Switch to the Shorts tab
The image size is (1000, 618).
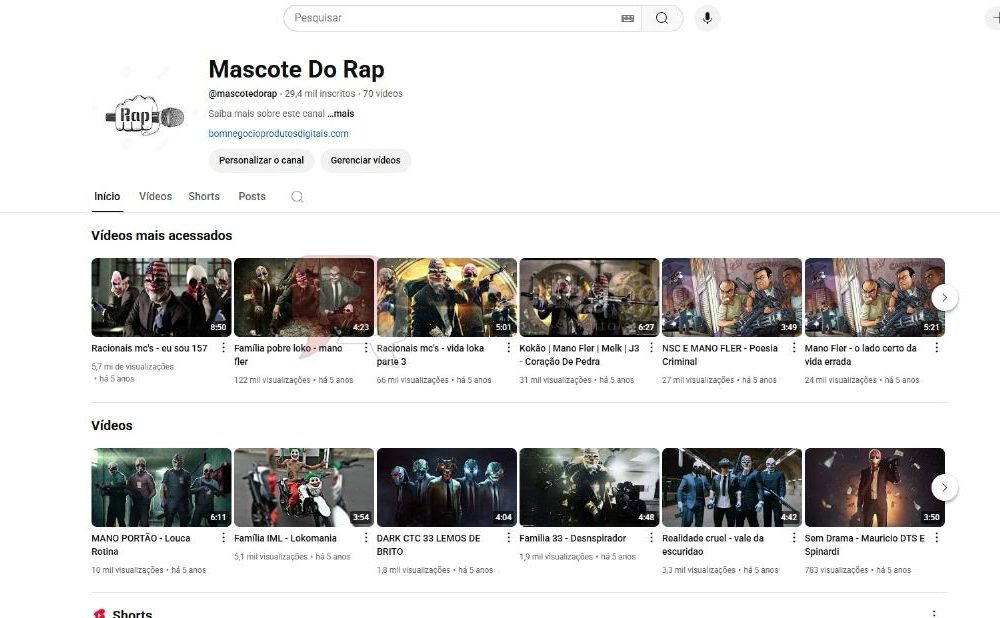click(x=204, y=196)
